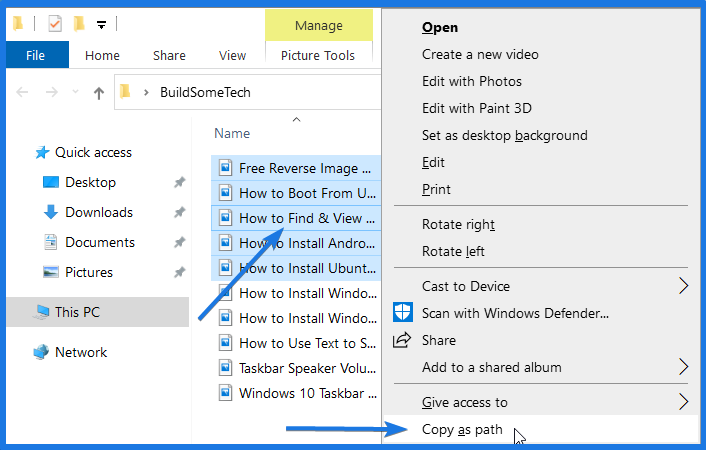Sort files by the Name column header
The width and height of the screenshot is (706, 450).
point(232,133)
